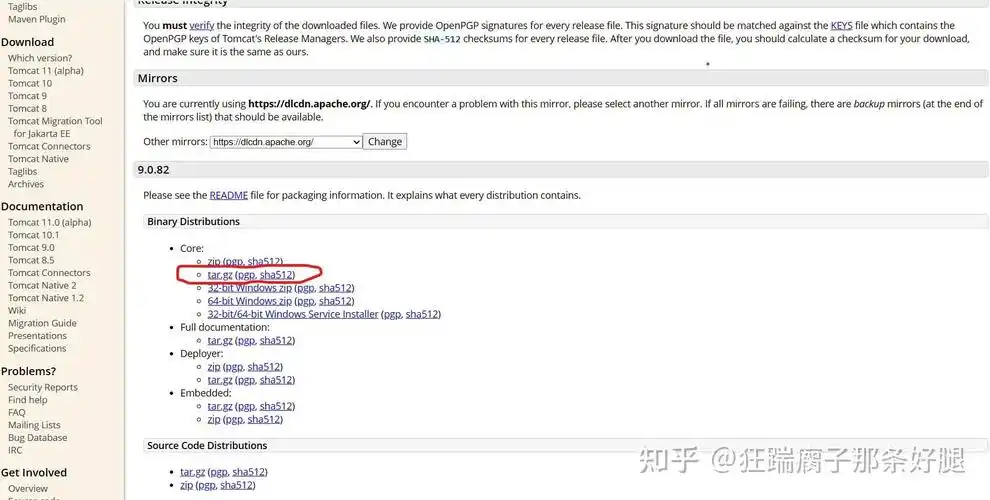
Task: Open Tomcat Connectors under Documentation section
Action: click(49, 273)
